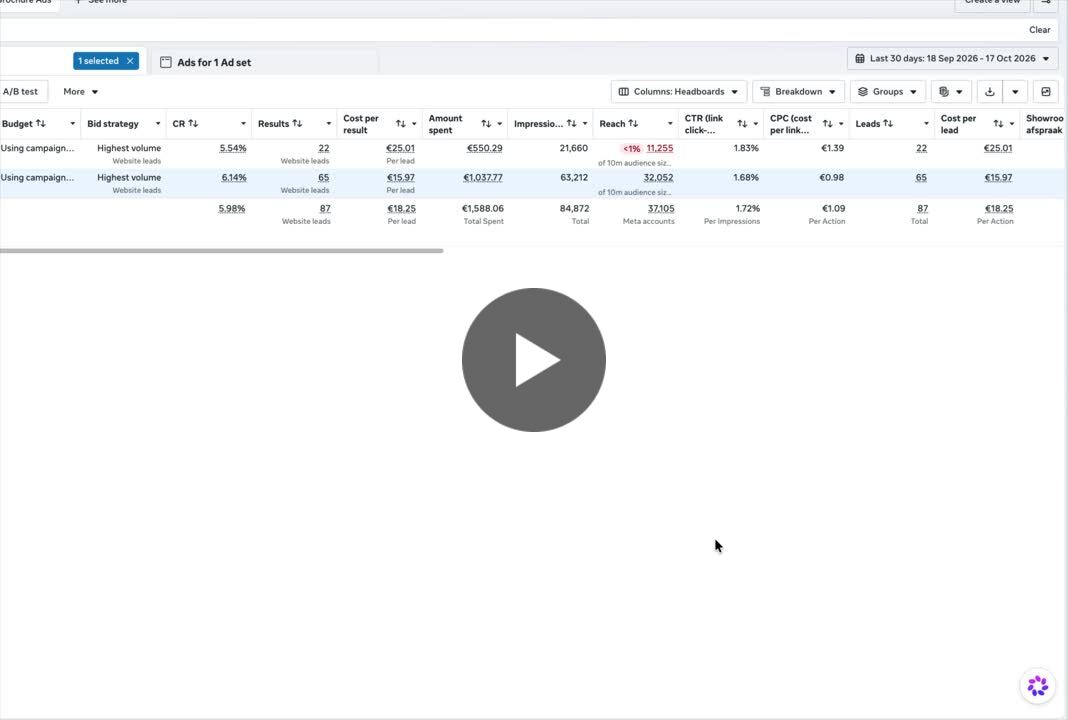Open the CR column options arrow
Screen dimensions: 1068x720
pyautogui.click(x=243, y=123)
